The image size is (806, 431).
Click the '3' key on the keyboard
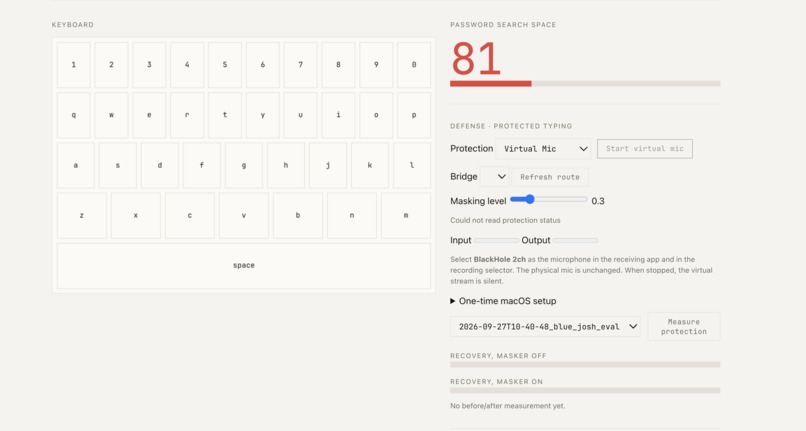pyautogui.click(x=149, y=65)
